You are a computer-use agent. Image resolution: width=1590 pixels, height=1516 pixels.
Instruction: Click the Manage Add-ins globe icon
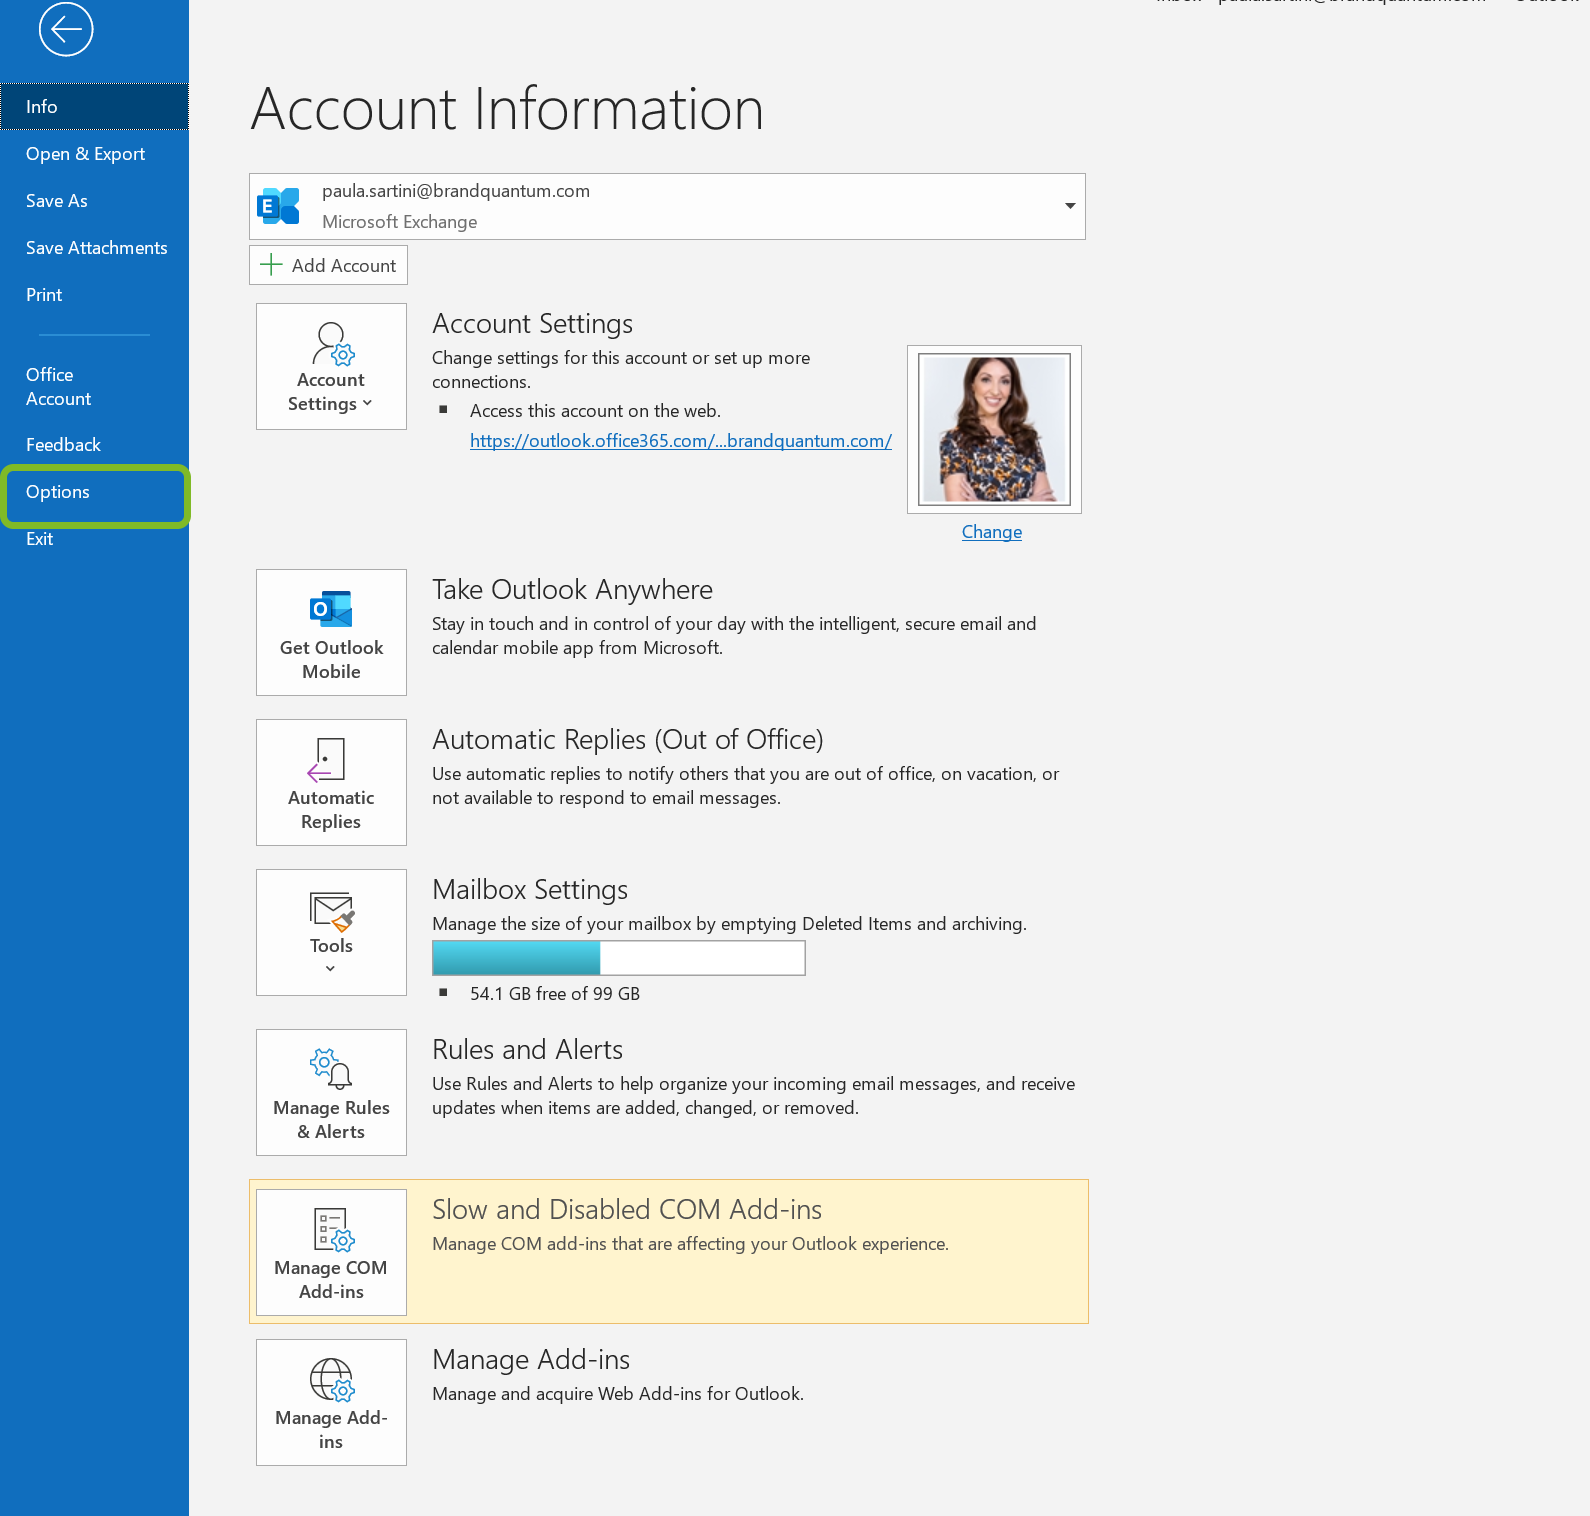coord(332,1379)
